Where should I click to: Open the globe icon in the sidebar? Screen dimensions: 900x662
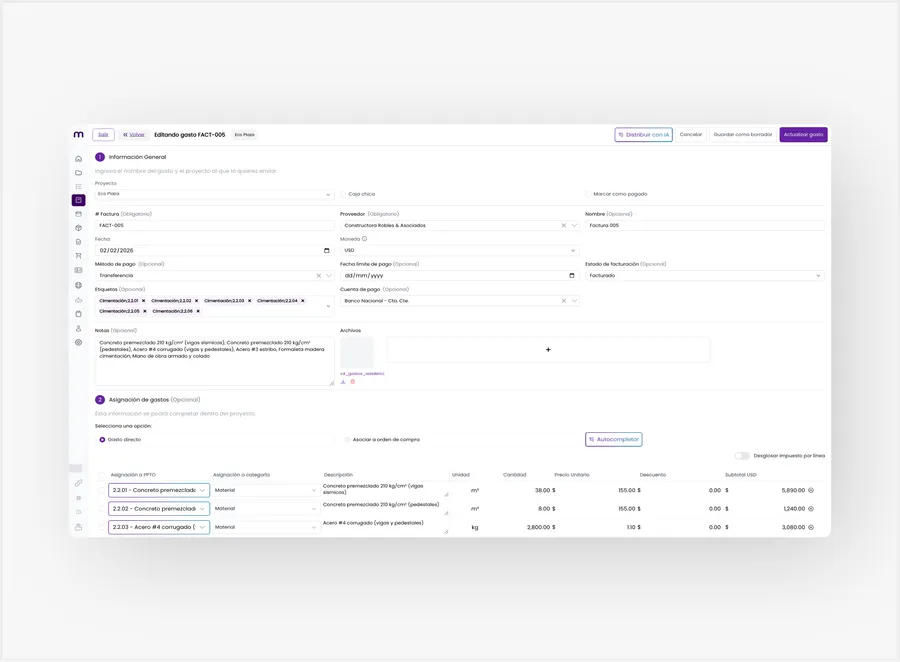point(79,285)
